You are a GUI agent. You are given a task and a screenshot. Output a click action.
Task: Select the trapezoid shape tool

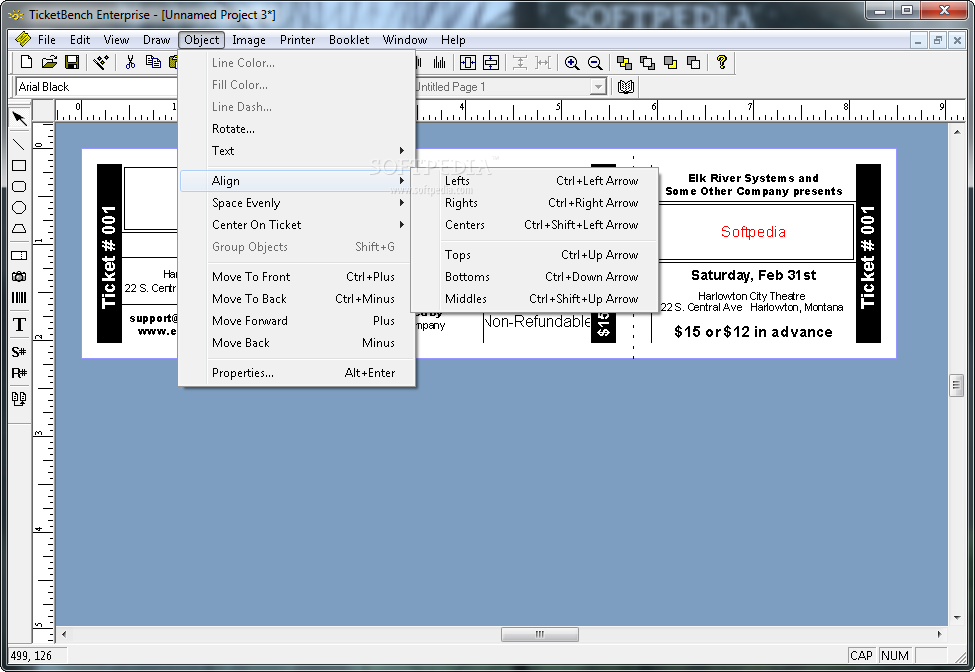click(19, 229)
